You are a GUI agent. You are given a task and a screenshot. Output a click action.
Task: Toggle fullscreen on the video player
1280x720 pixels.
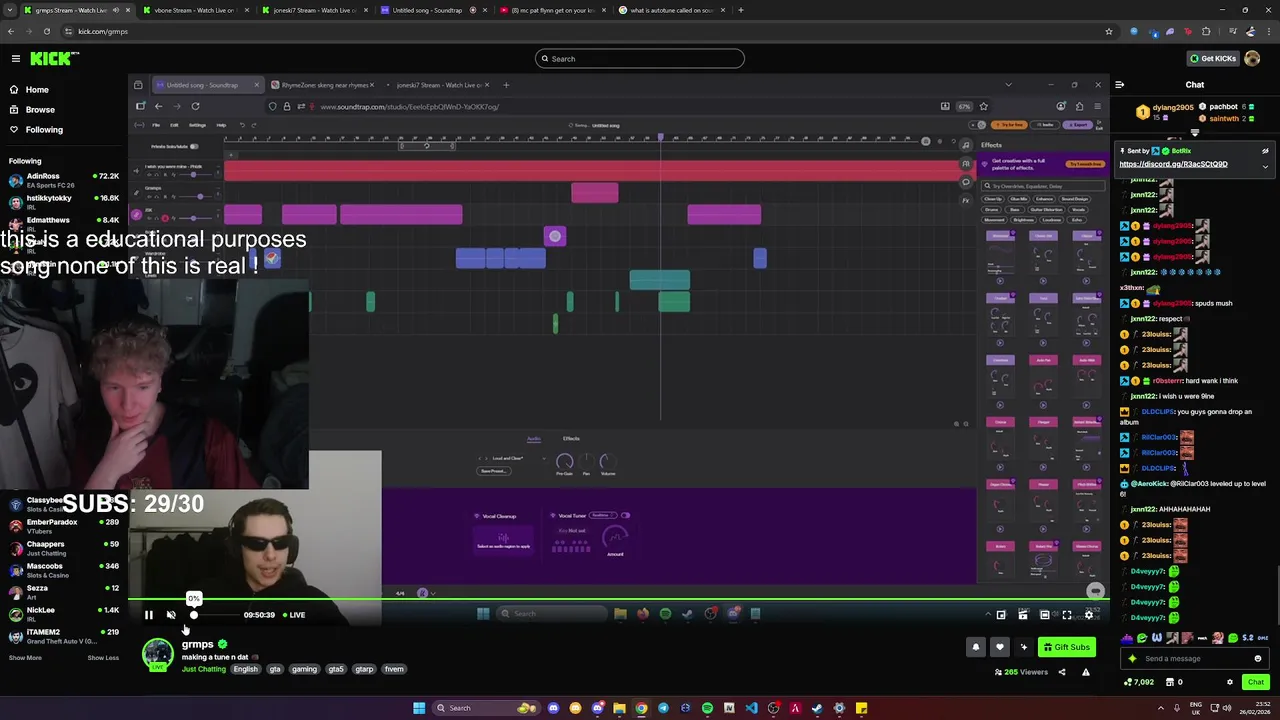(1067, 615)
